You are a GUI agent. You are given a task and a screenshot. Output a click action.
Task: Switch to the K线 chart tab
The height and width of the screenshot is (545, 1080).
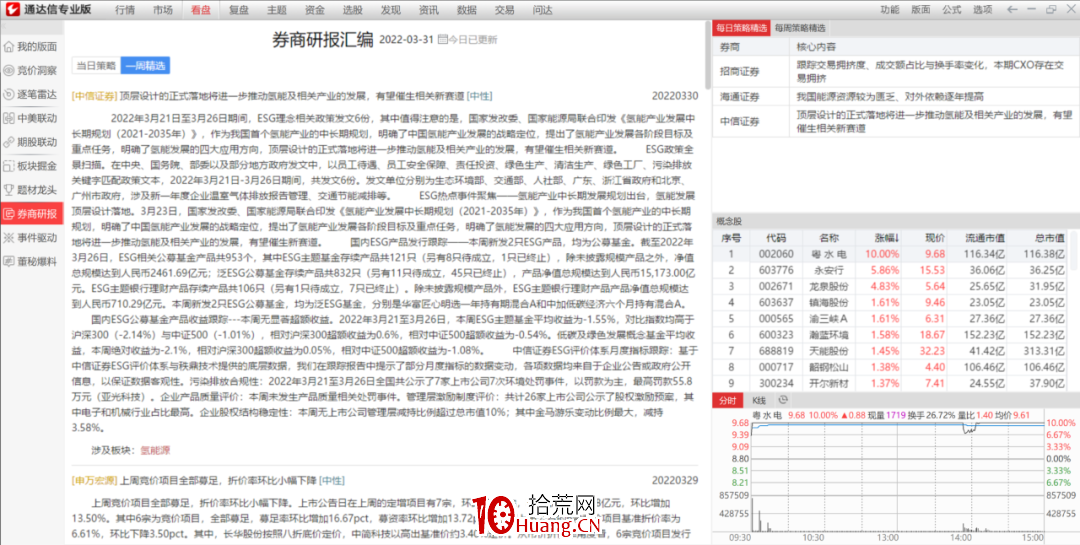pos(759,400)
